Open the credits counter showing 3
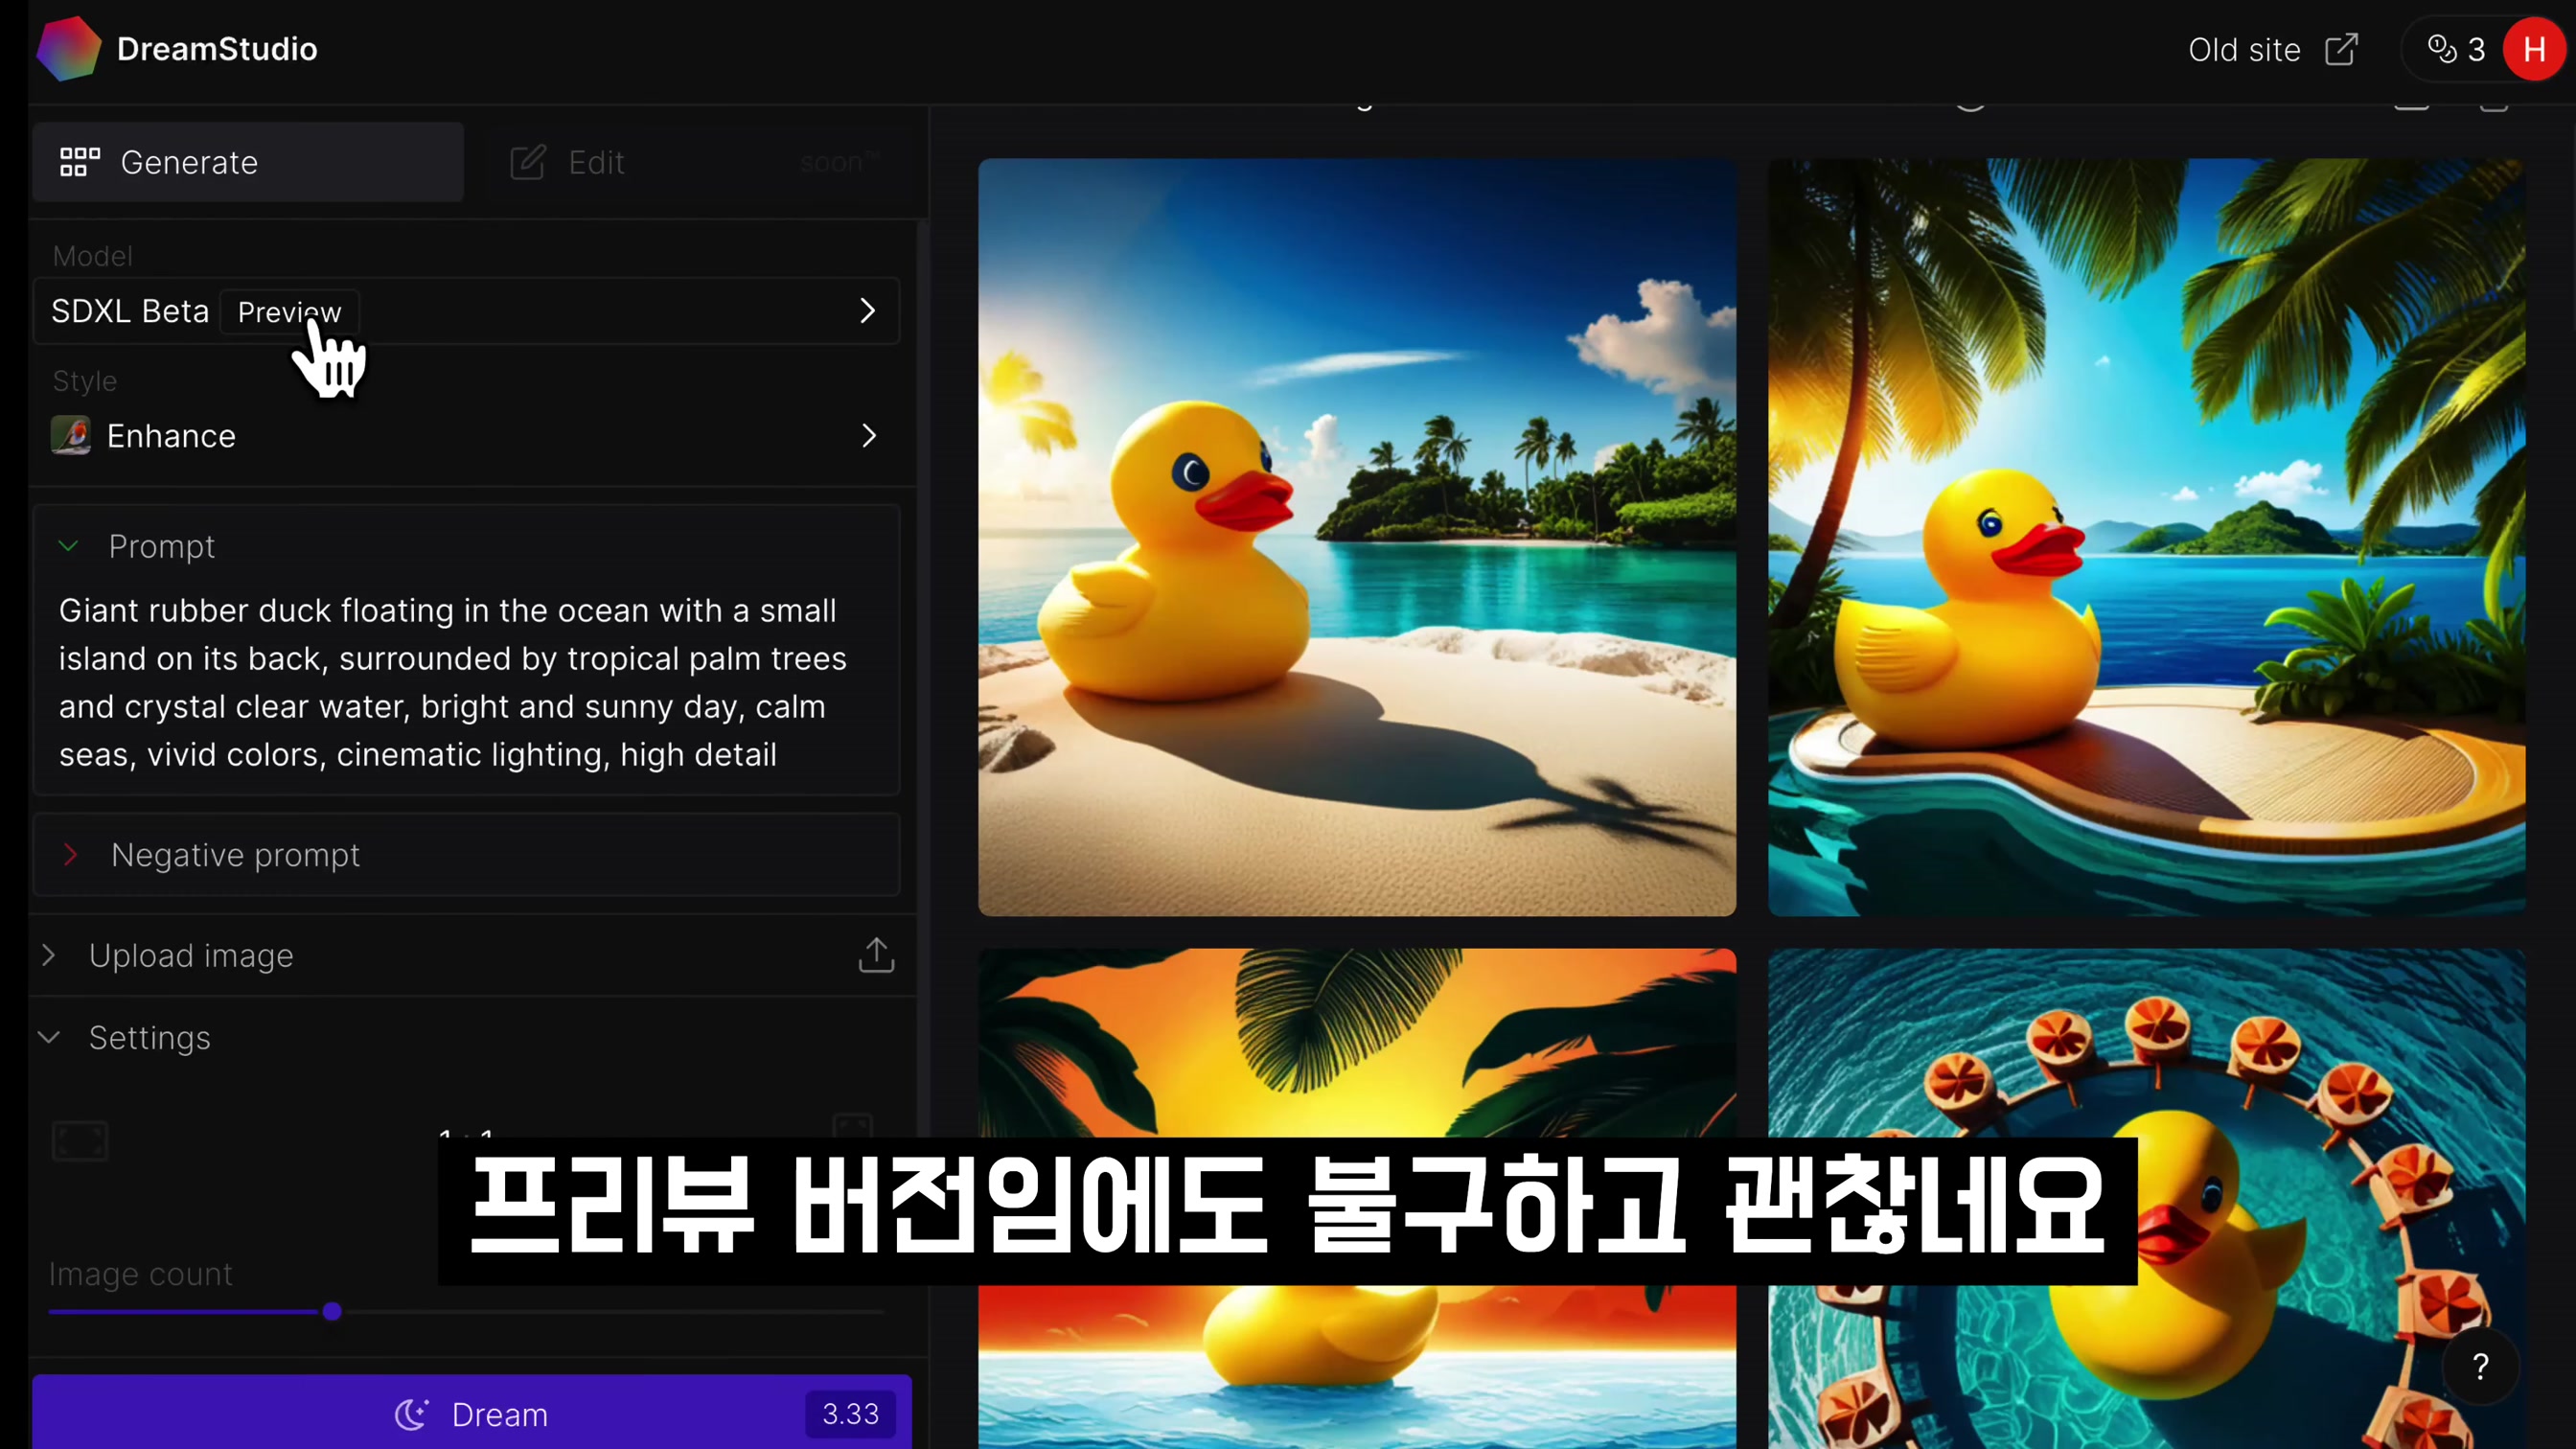 (2456, 49)
